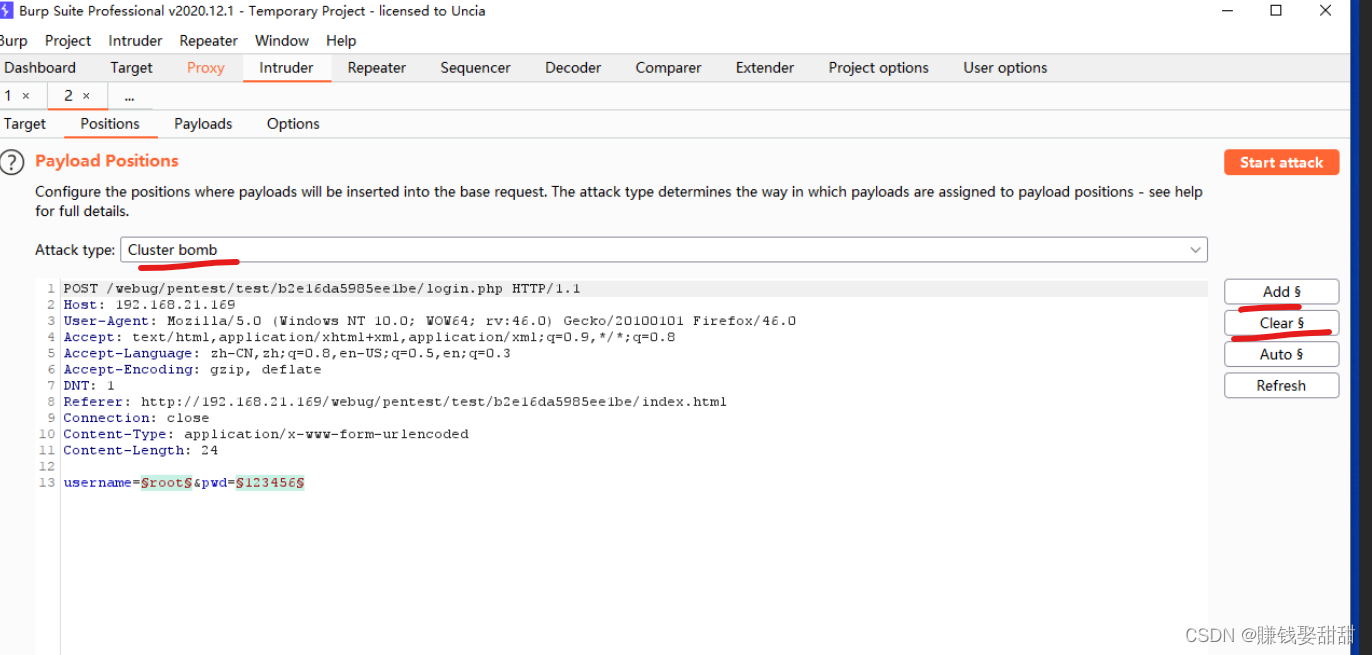This screenshot has width=1372, height=655.
Task: Click the Burp Suite logo in title bar
Action: [6, 11]
